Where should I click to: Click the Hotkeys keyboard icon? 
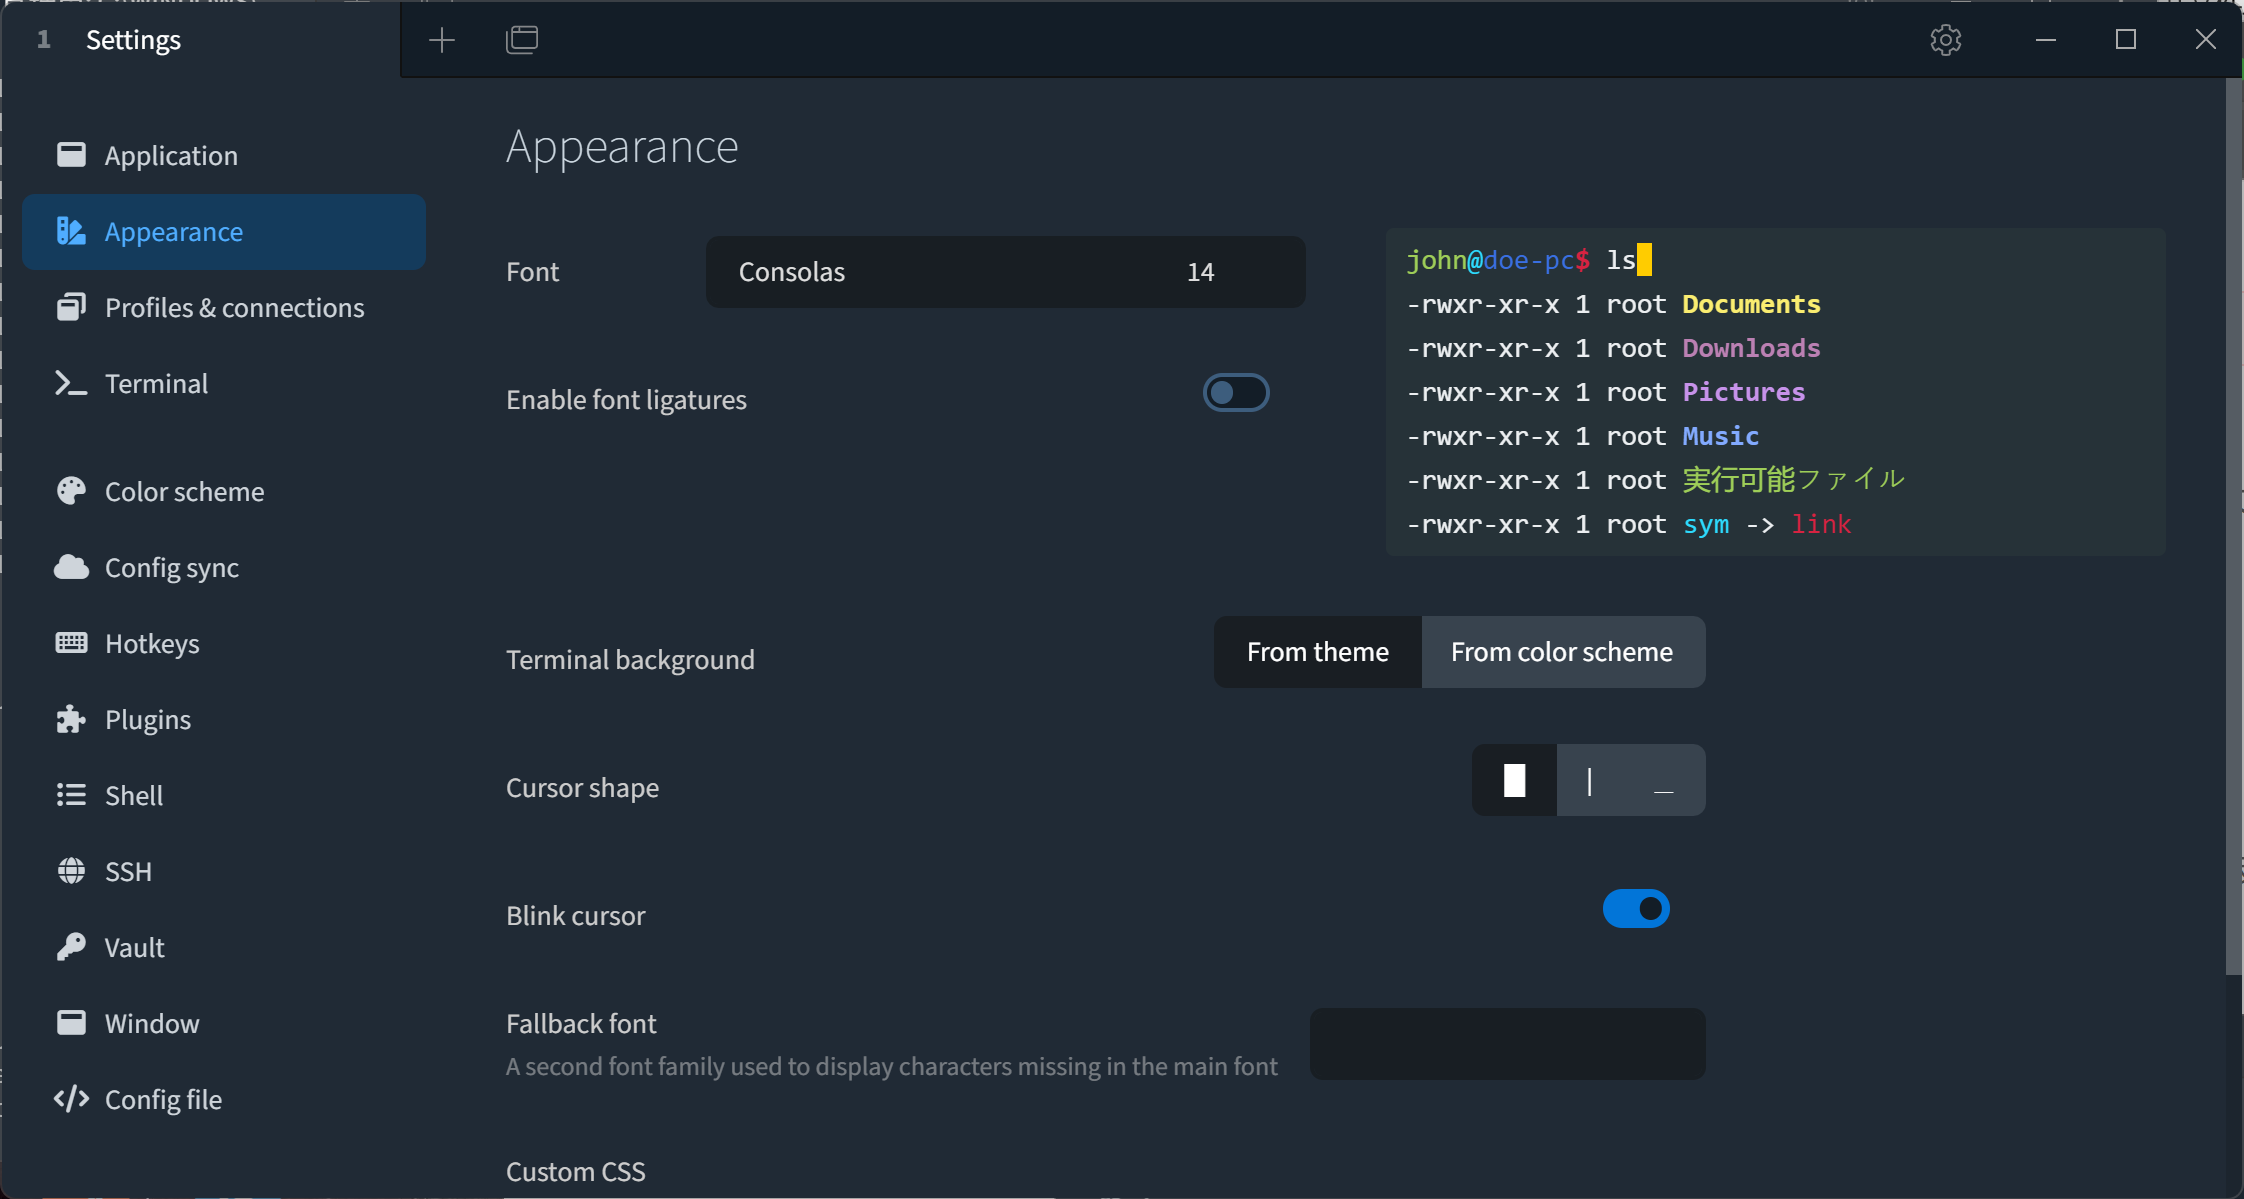(x=71, y=643)
